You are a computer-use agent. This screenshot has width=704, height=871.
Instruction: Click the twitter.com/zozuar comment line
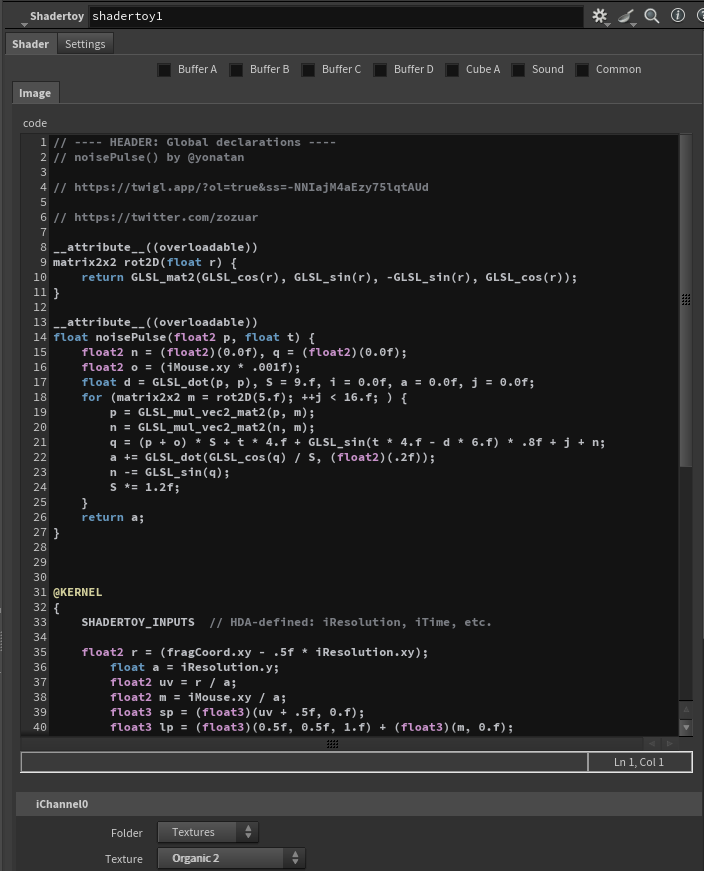pyautogui.click(x=156, y=217)
